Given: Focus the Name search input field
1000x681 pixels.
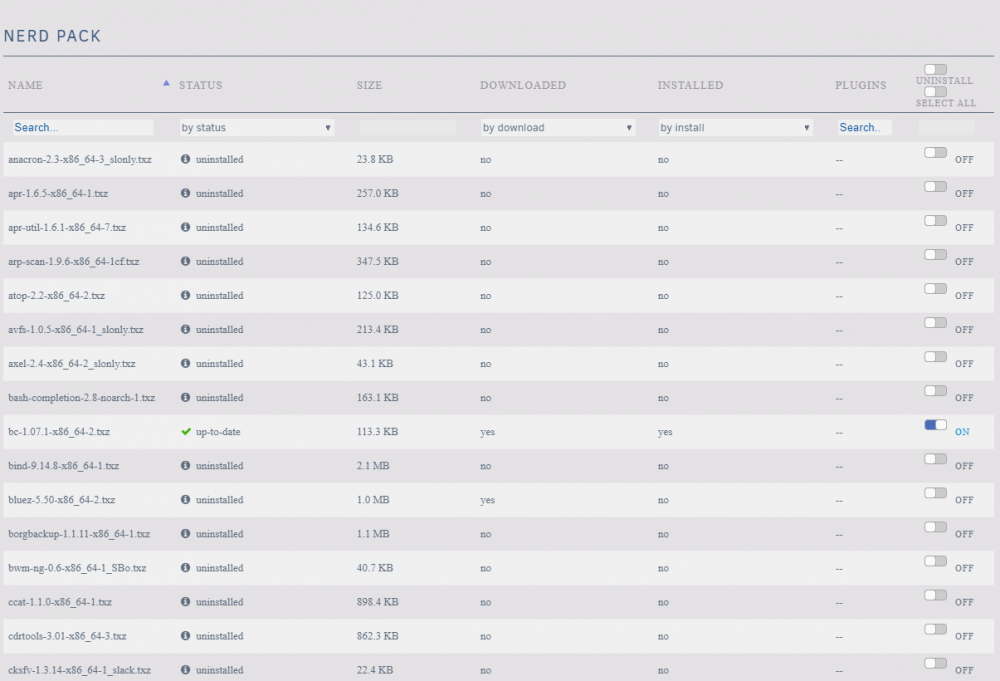Looking at the screenshot, I should (x=83, y=128).
